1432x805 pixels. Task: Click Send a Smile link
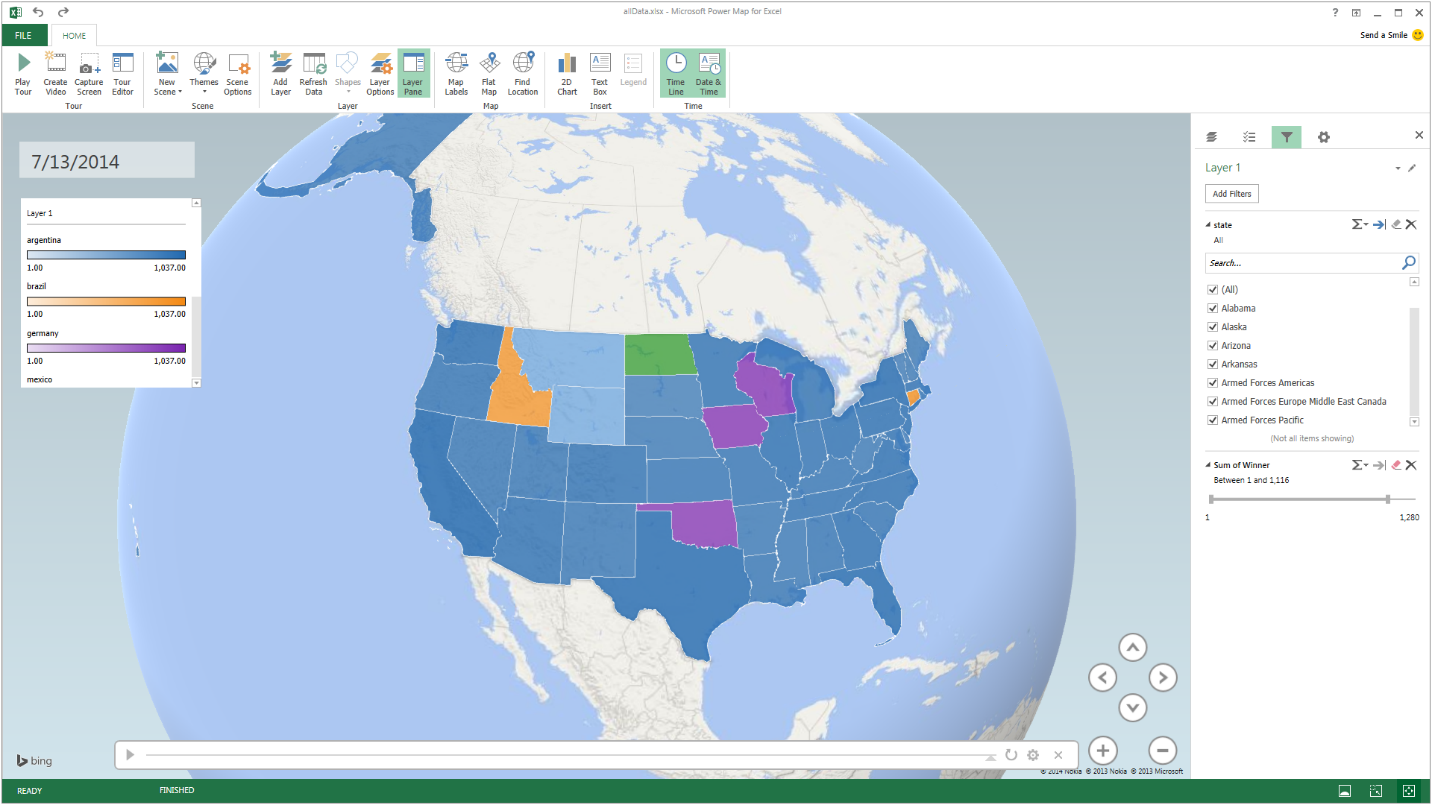[1385, 35]
